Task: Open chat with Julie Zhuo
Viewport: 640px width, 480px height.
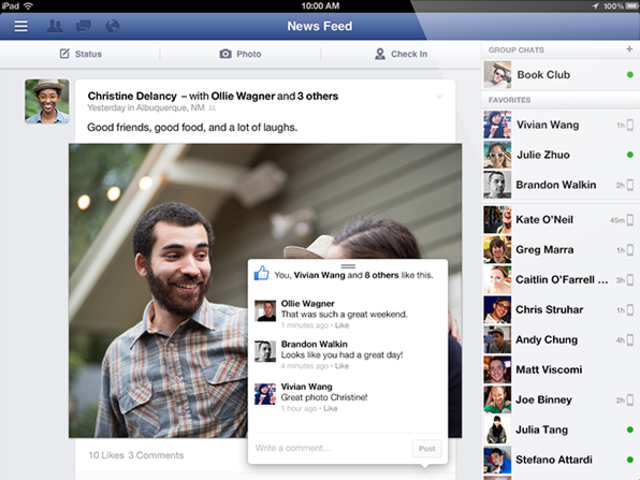Action: pos(560,155)
